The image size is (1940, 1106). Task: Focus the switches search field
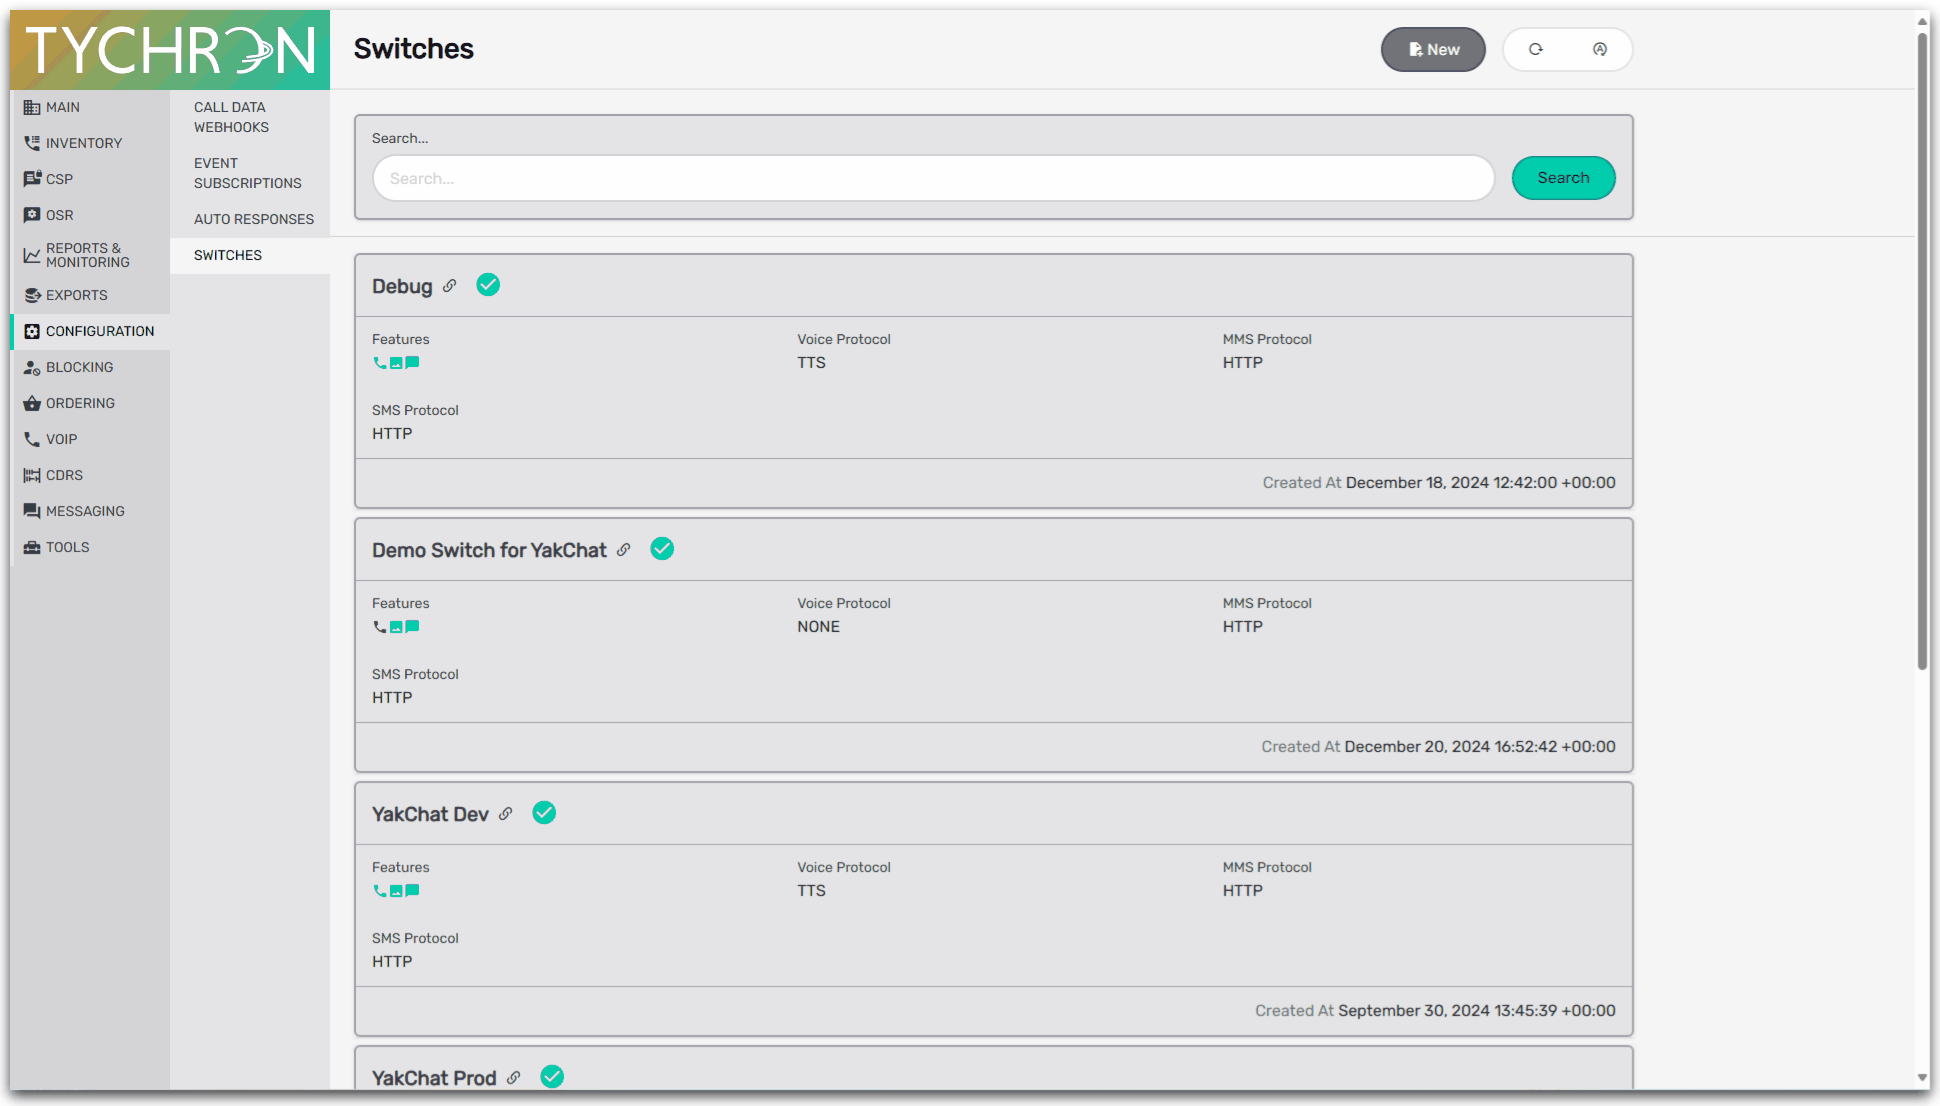[934, 178]
